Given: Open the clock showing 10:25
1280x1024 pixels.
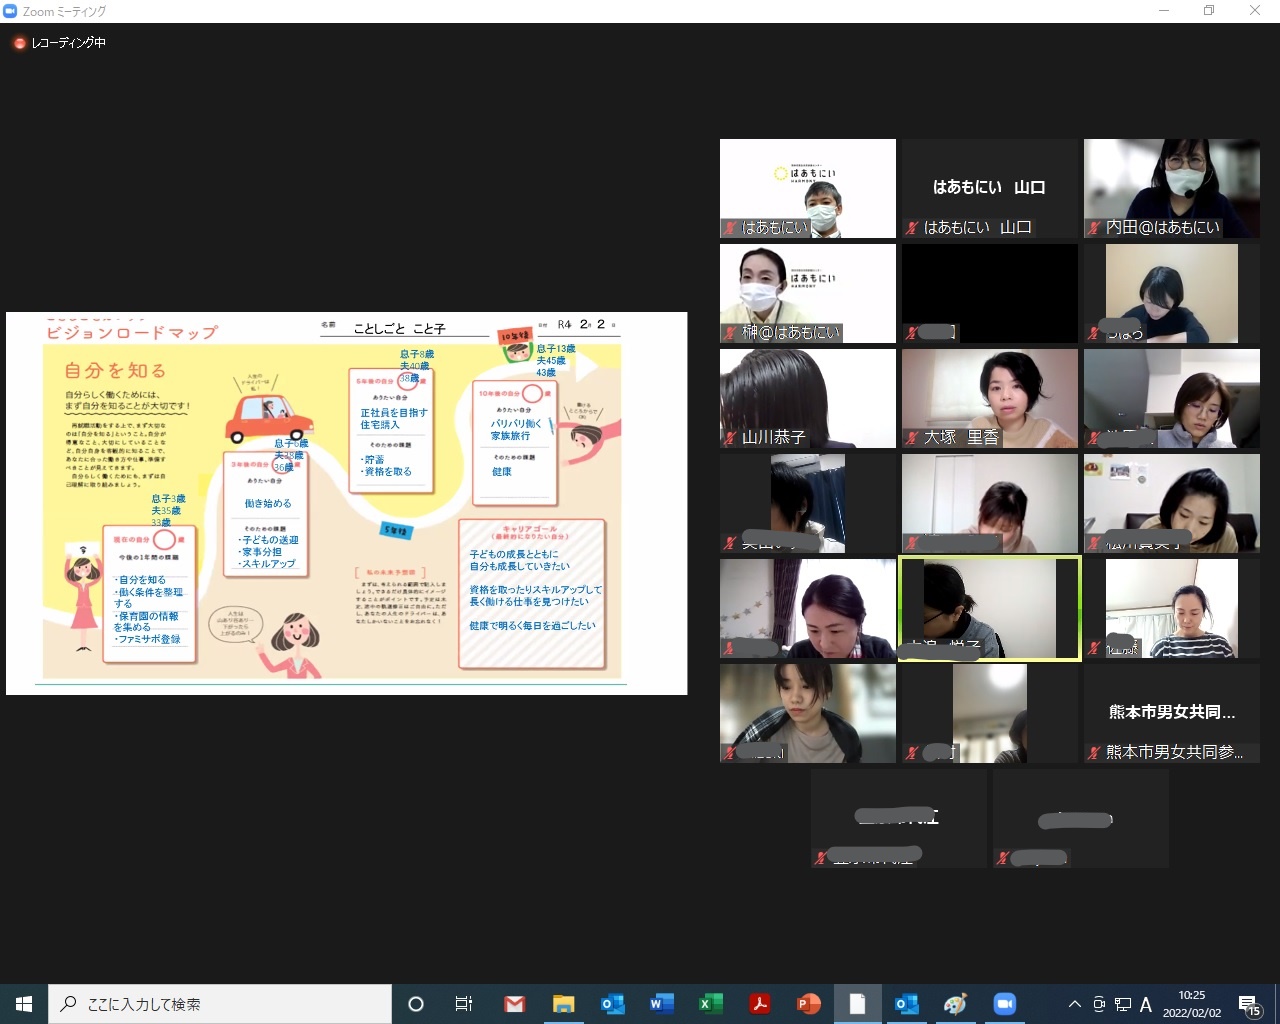Looking at the screenshot, I should (1192, 1004).
